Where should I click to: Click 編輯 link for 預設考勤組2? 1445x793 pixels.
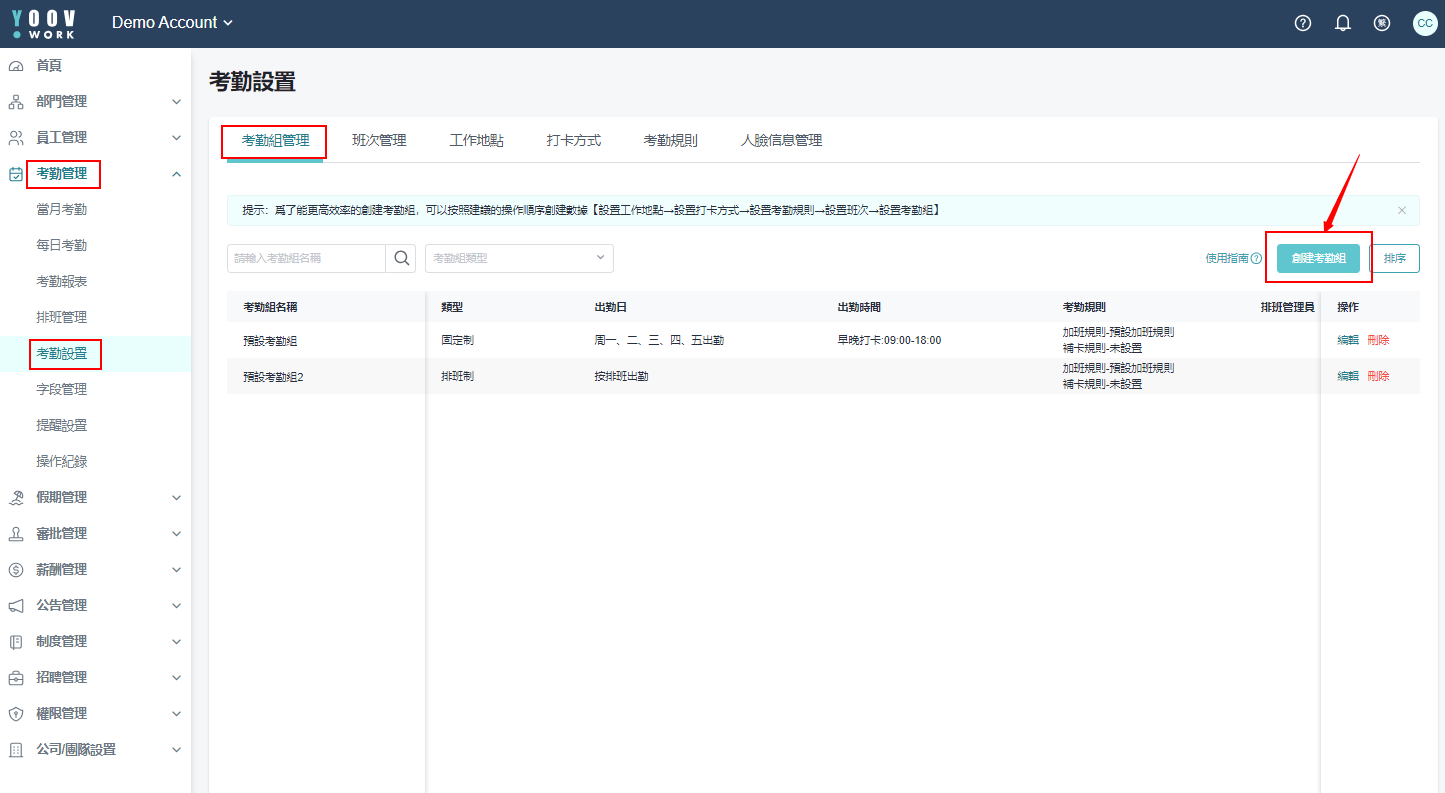(x=1348, y=376)
